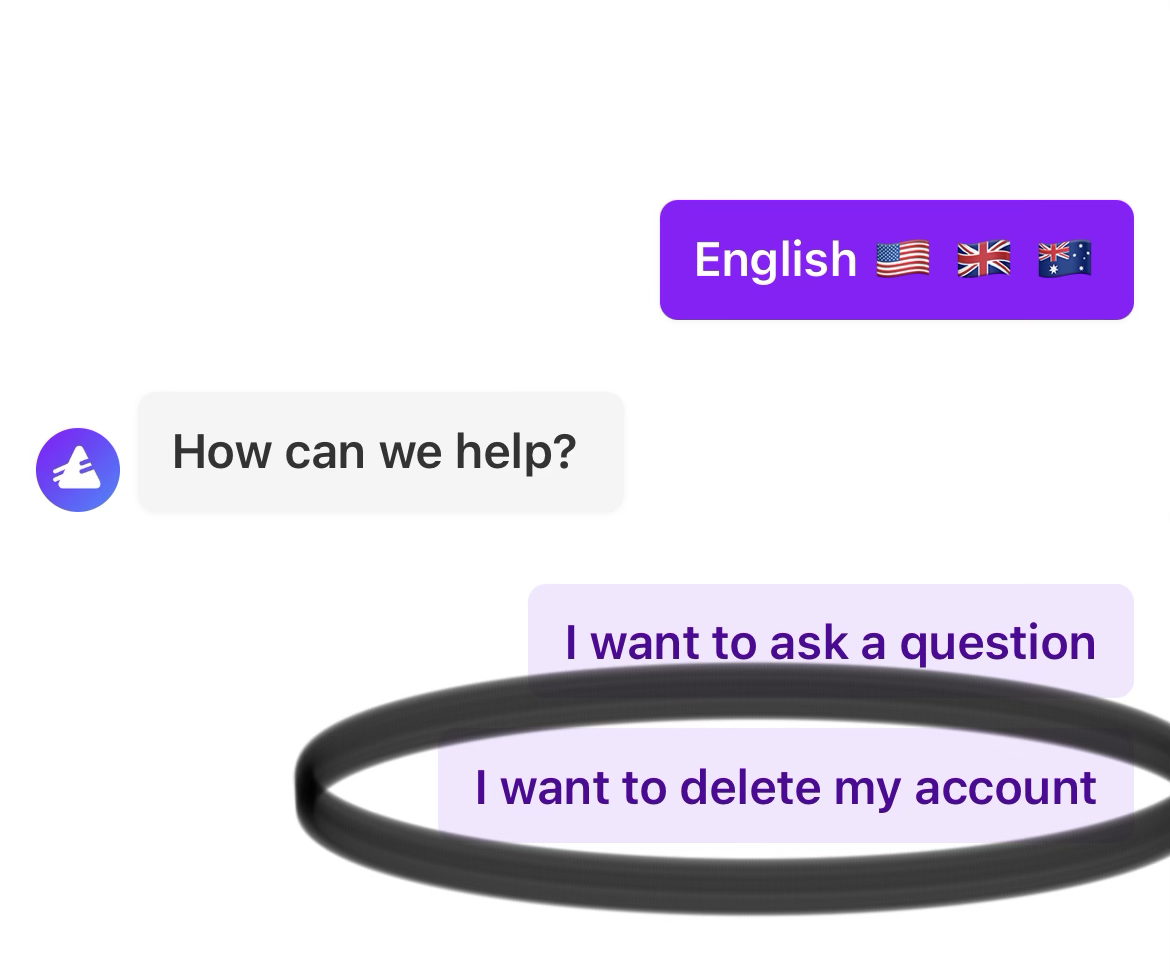Tap the ask a question quick reply
This screenshot has height=976, width=1170.
point(830,641)
